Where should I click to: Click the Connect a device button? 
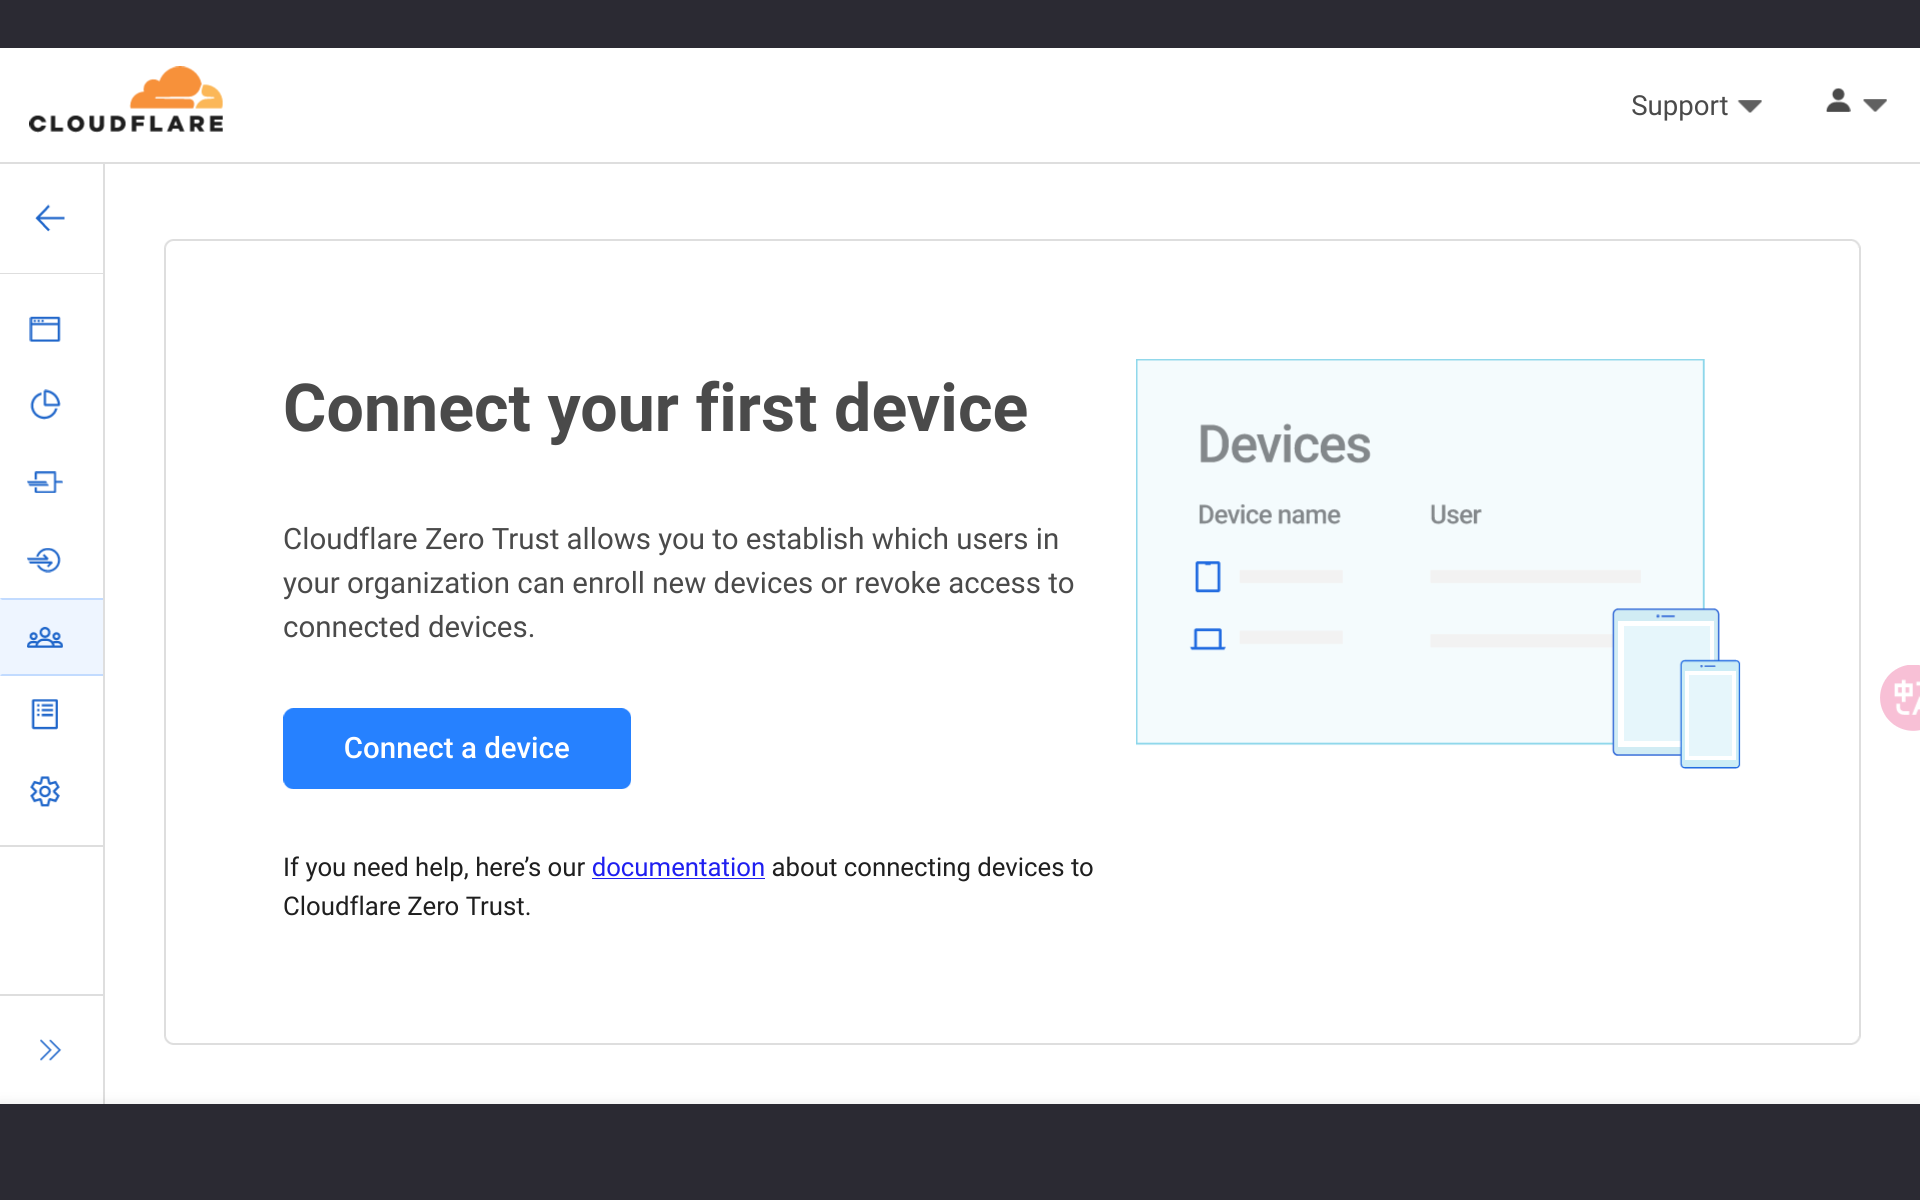pyautogui.click(x=457, y=748)
